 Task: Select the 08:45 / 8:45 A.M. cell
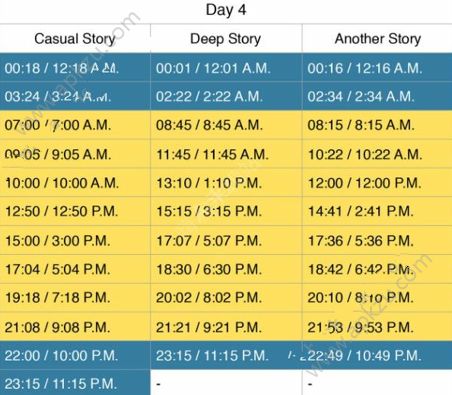click(226, 125)
